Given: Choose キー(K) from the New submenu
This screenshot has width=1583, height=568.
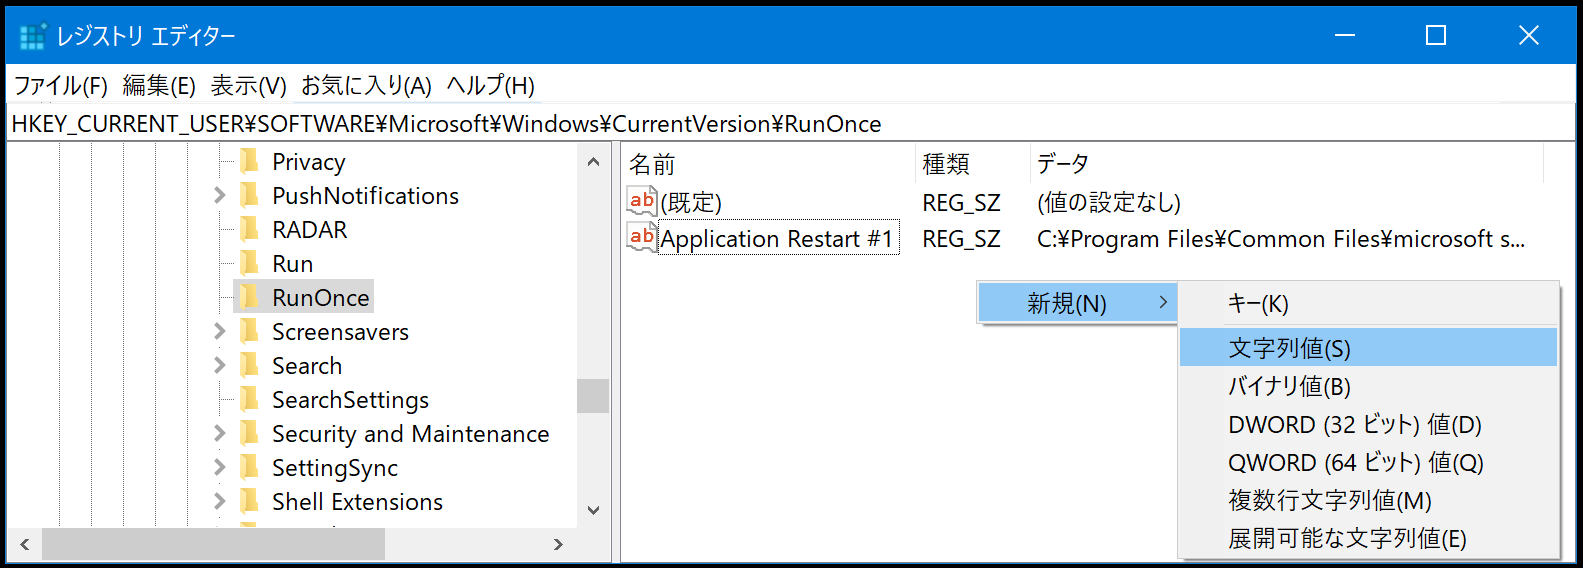Looking at the screenshot, I should pyautogui.click(x=1368, y=303).
